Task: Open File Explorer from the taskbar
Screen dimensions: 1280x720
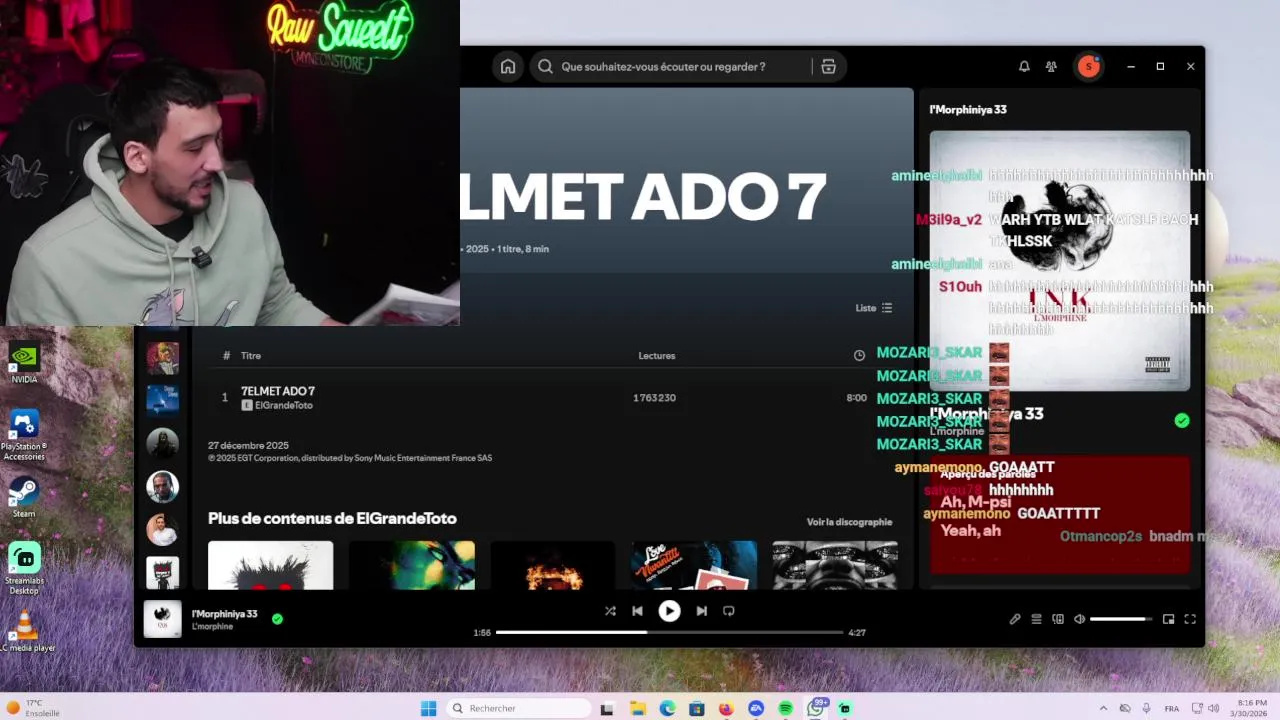Action: [x=637, y=709]
